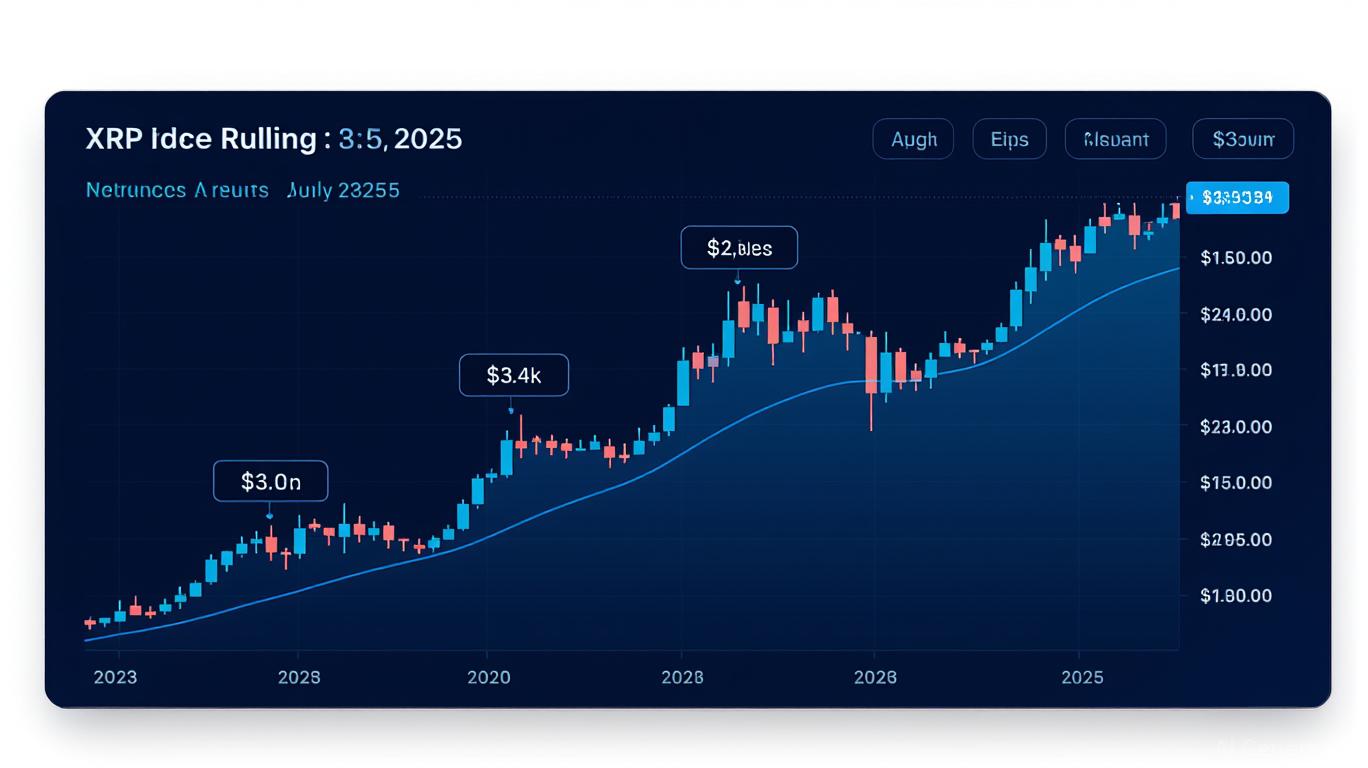Image resolution: width=1368 pixels, height=768 pixels.
Task: Click the "$15.0.00" price level label
Action: (x=1236, y=483)
